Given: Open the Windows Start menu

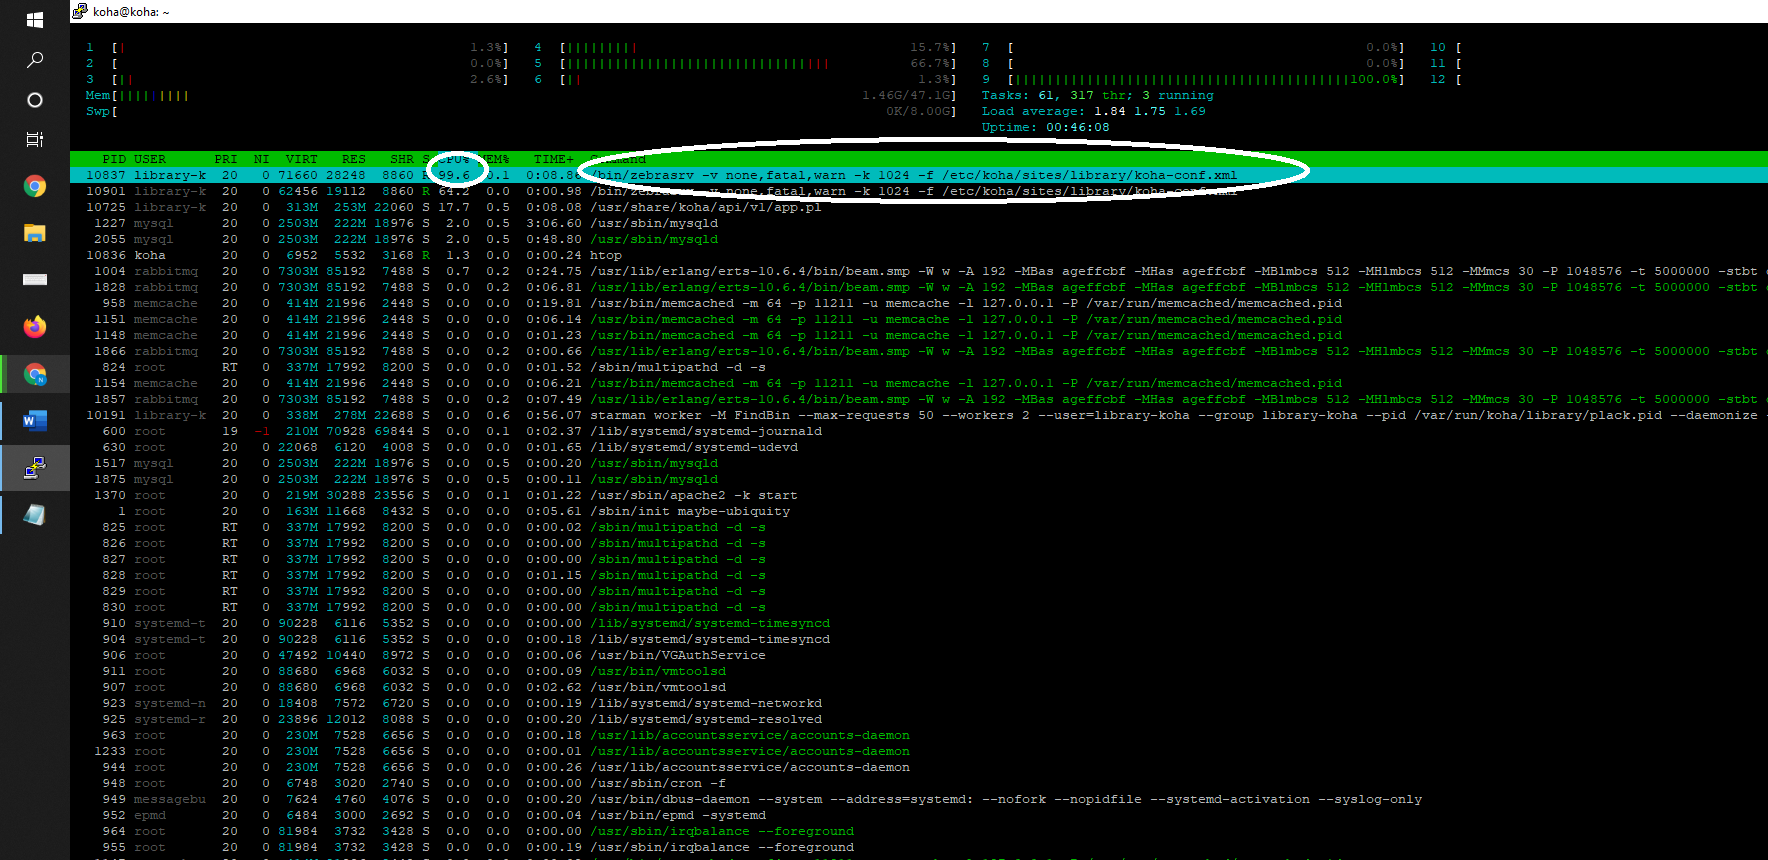Looking at the screenshot, I should [34, 19].
